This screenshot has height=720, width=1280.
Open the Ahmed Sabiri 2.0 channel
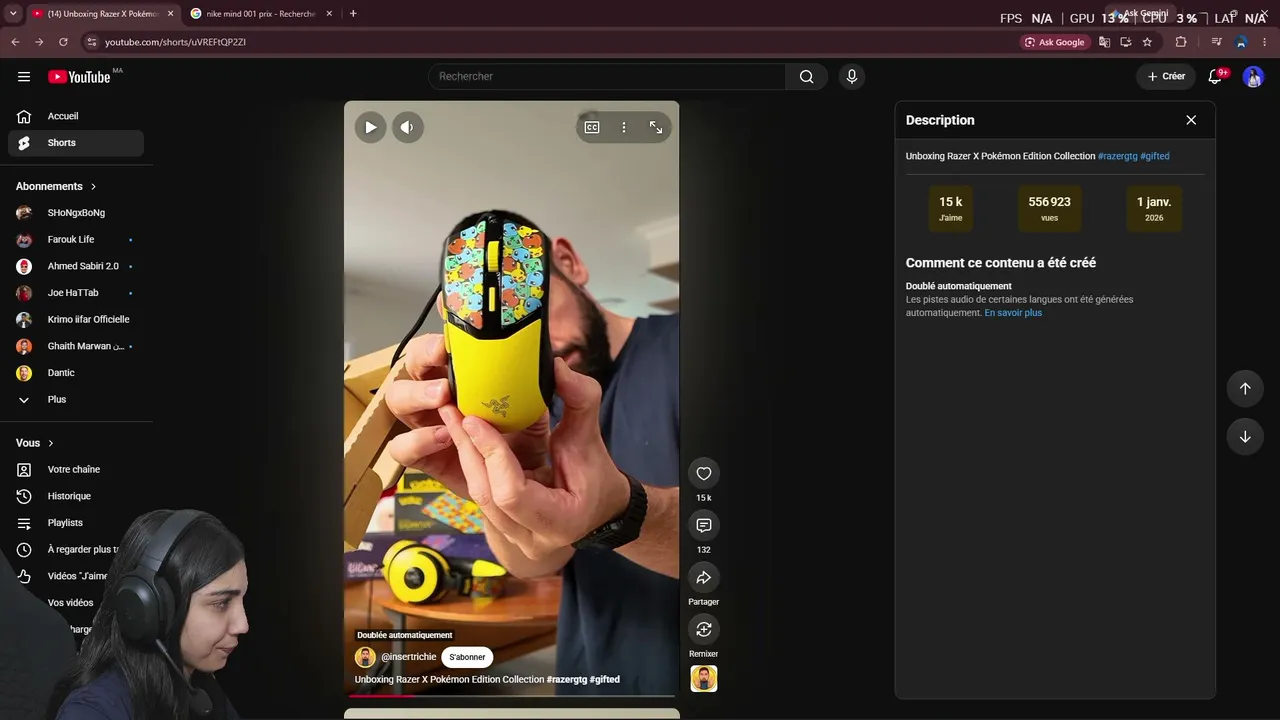pyautogui.click(x=76, y=266)
